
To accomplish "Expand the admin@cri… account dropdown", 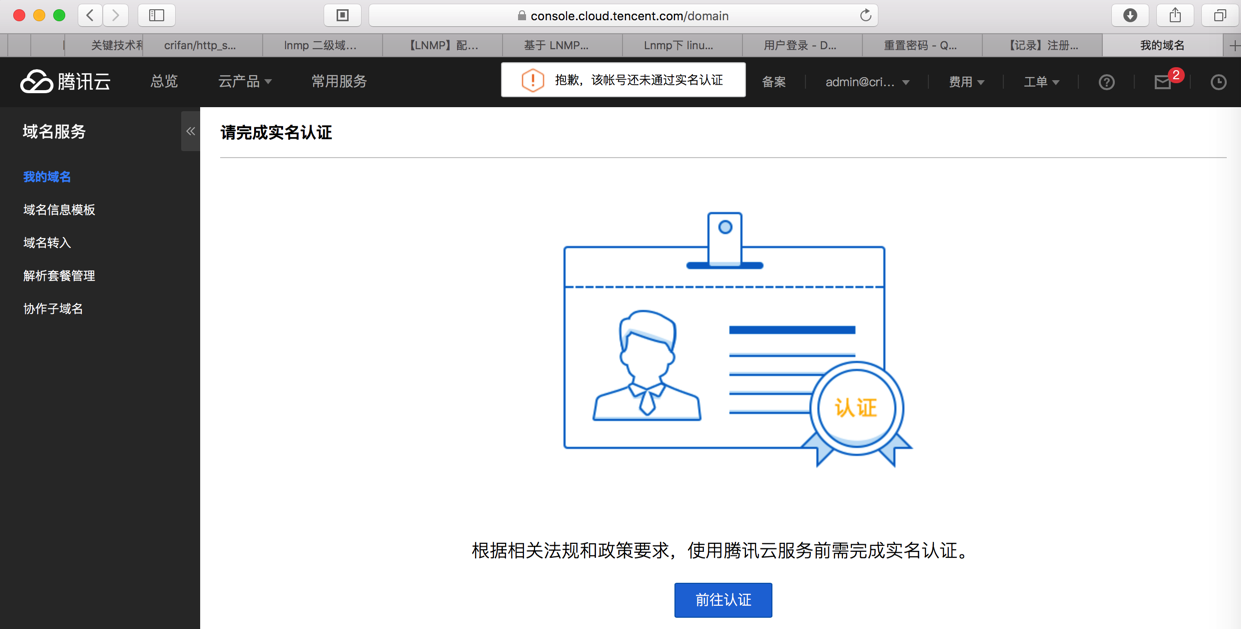I will [x=867, y=82].
